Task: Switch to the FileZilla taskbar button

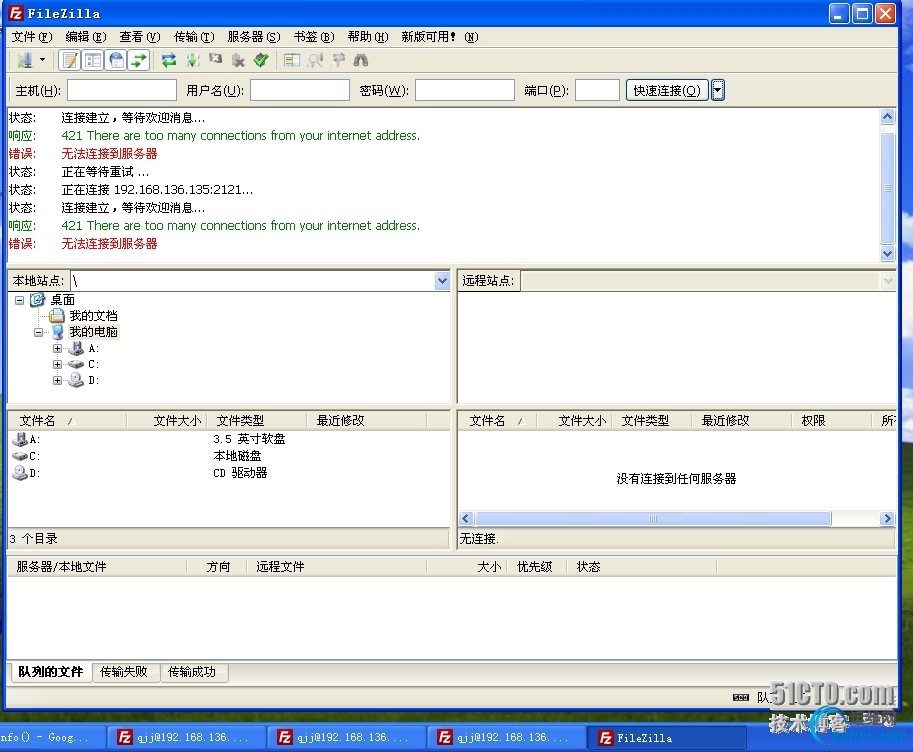Action: pos(667,738)
